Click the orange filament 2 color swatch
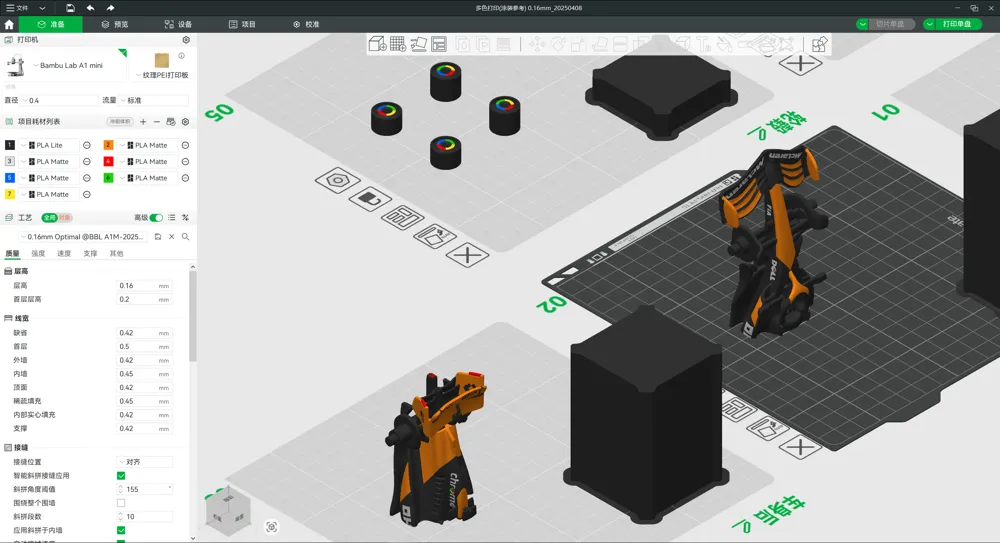 coord(109,145)
